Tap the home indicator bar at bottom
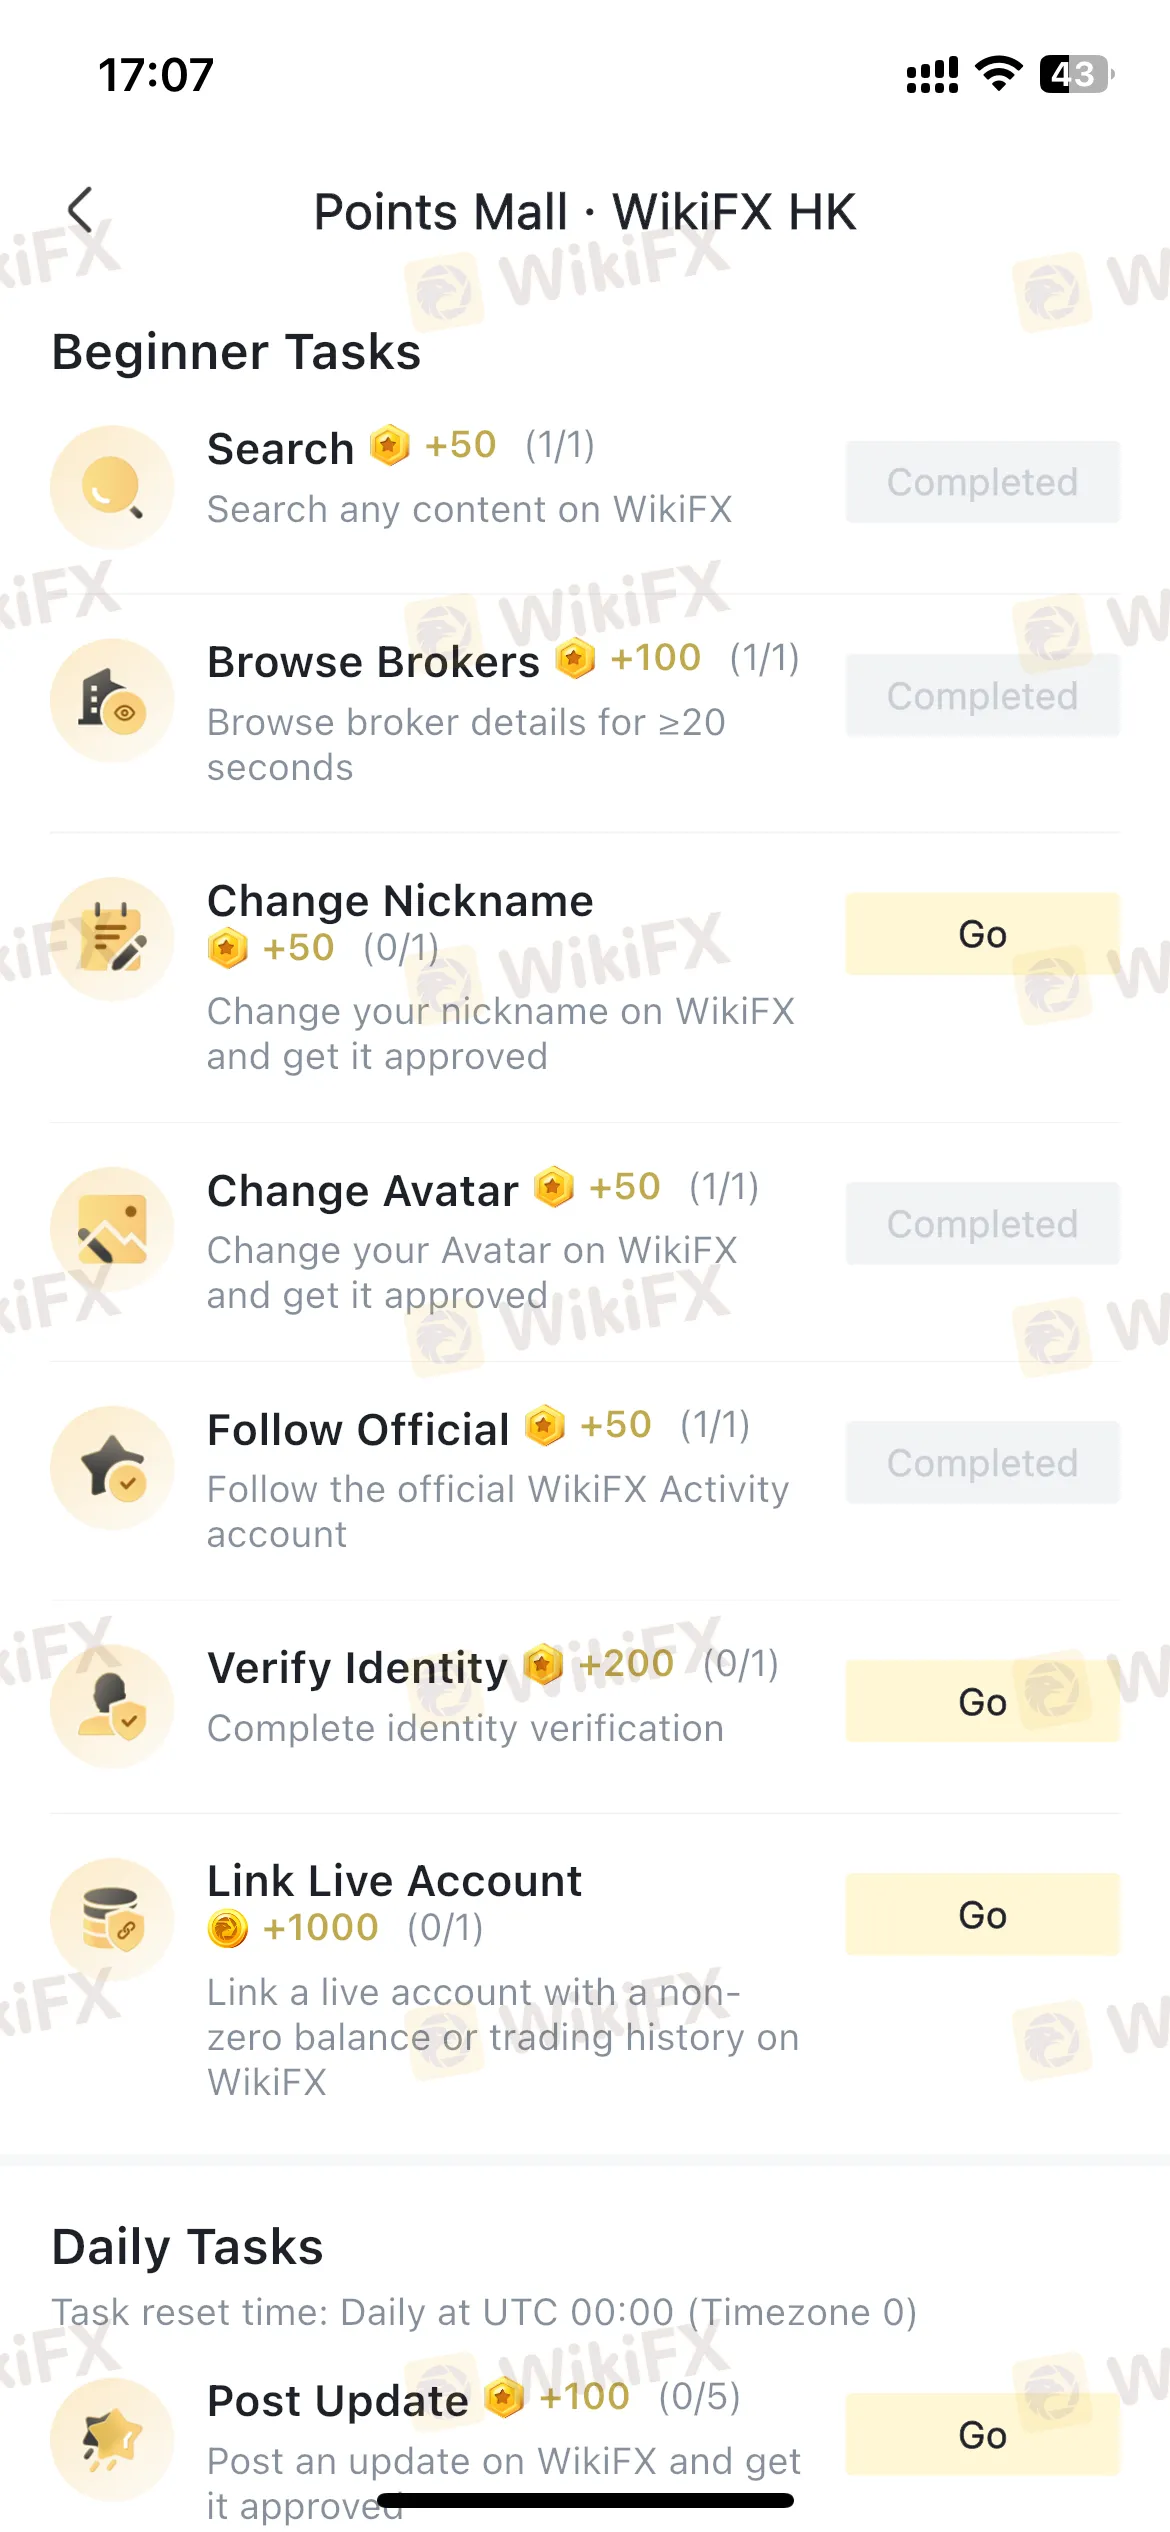Image resolution: width=1170 pixels, height=2532 pixels. pos(585,2500)
